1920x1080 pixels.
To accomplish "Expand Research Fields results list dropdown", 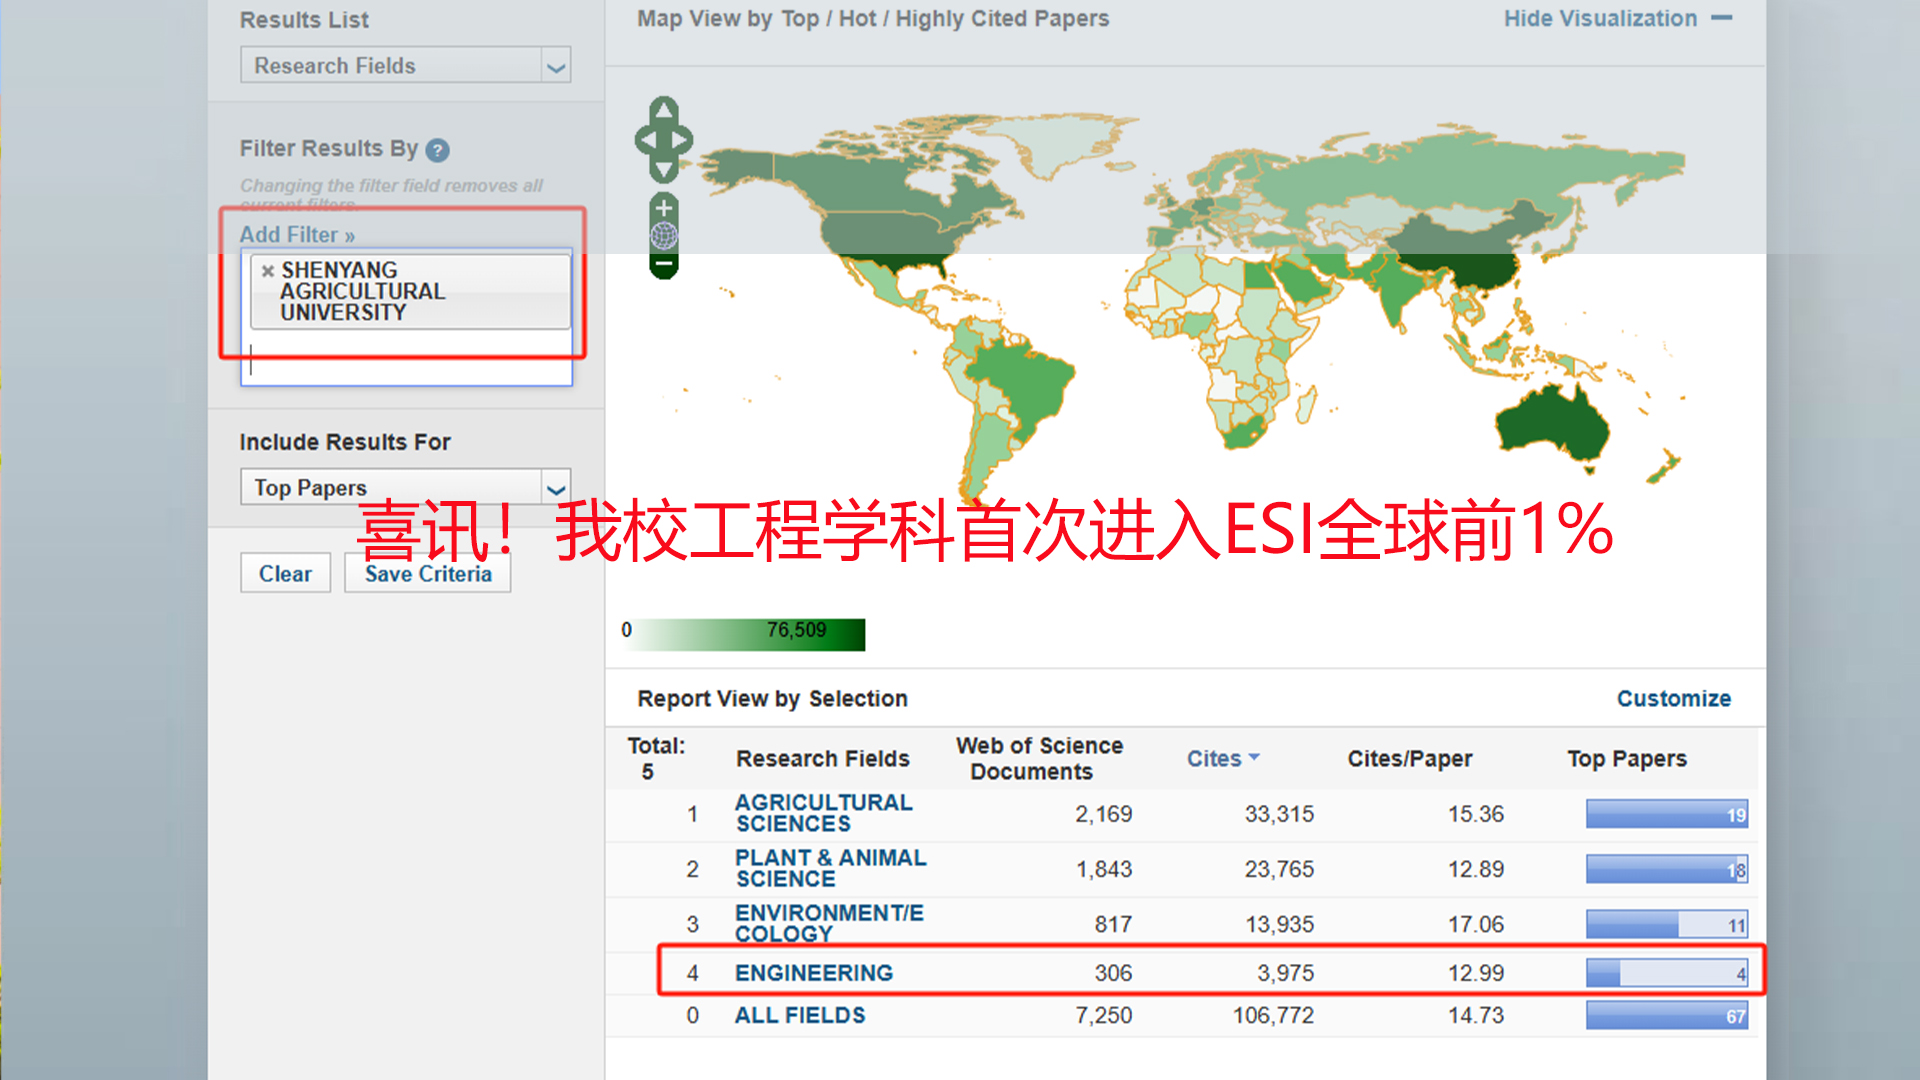I will point(556,67).
